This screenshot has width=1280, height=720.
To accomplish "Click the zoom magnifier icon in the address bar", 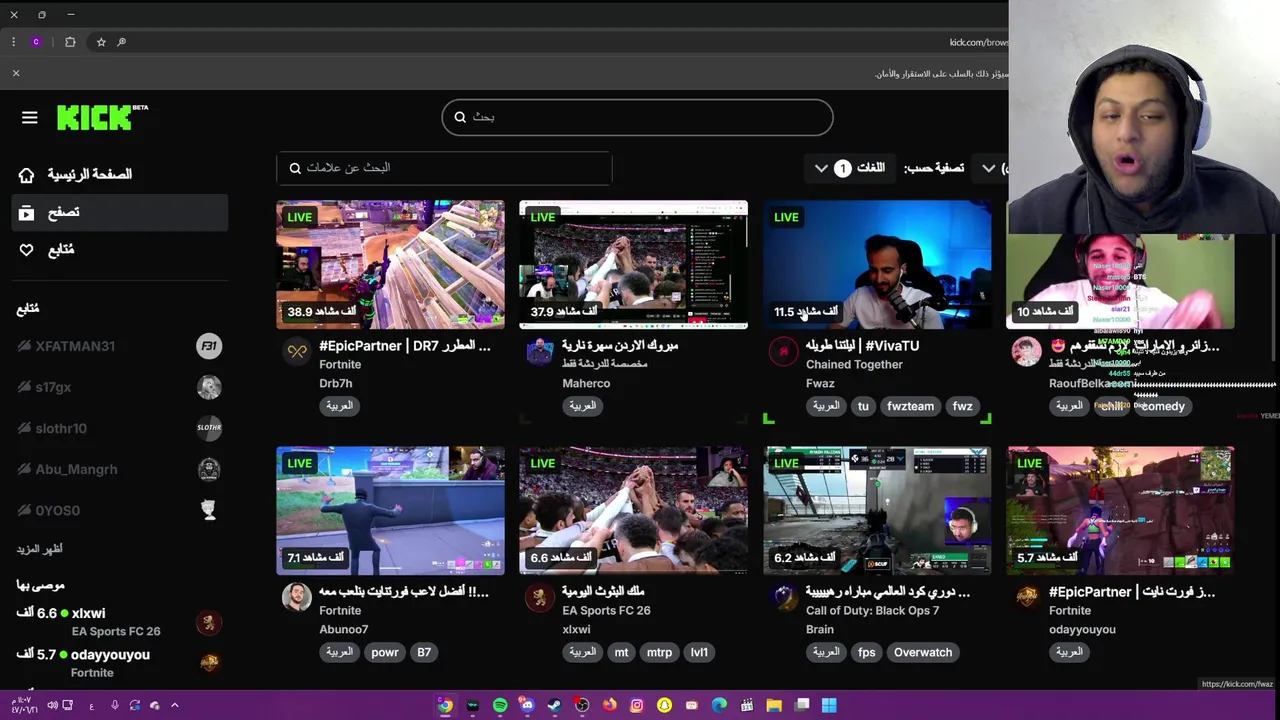I will click(122, 42).
